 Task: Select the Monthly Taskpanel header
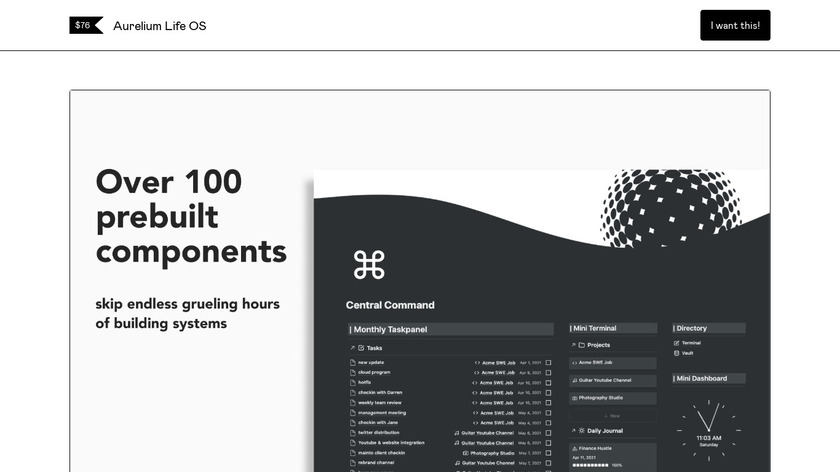[x=451, y=329]
